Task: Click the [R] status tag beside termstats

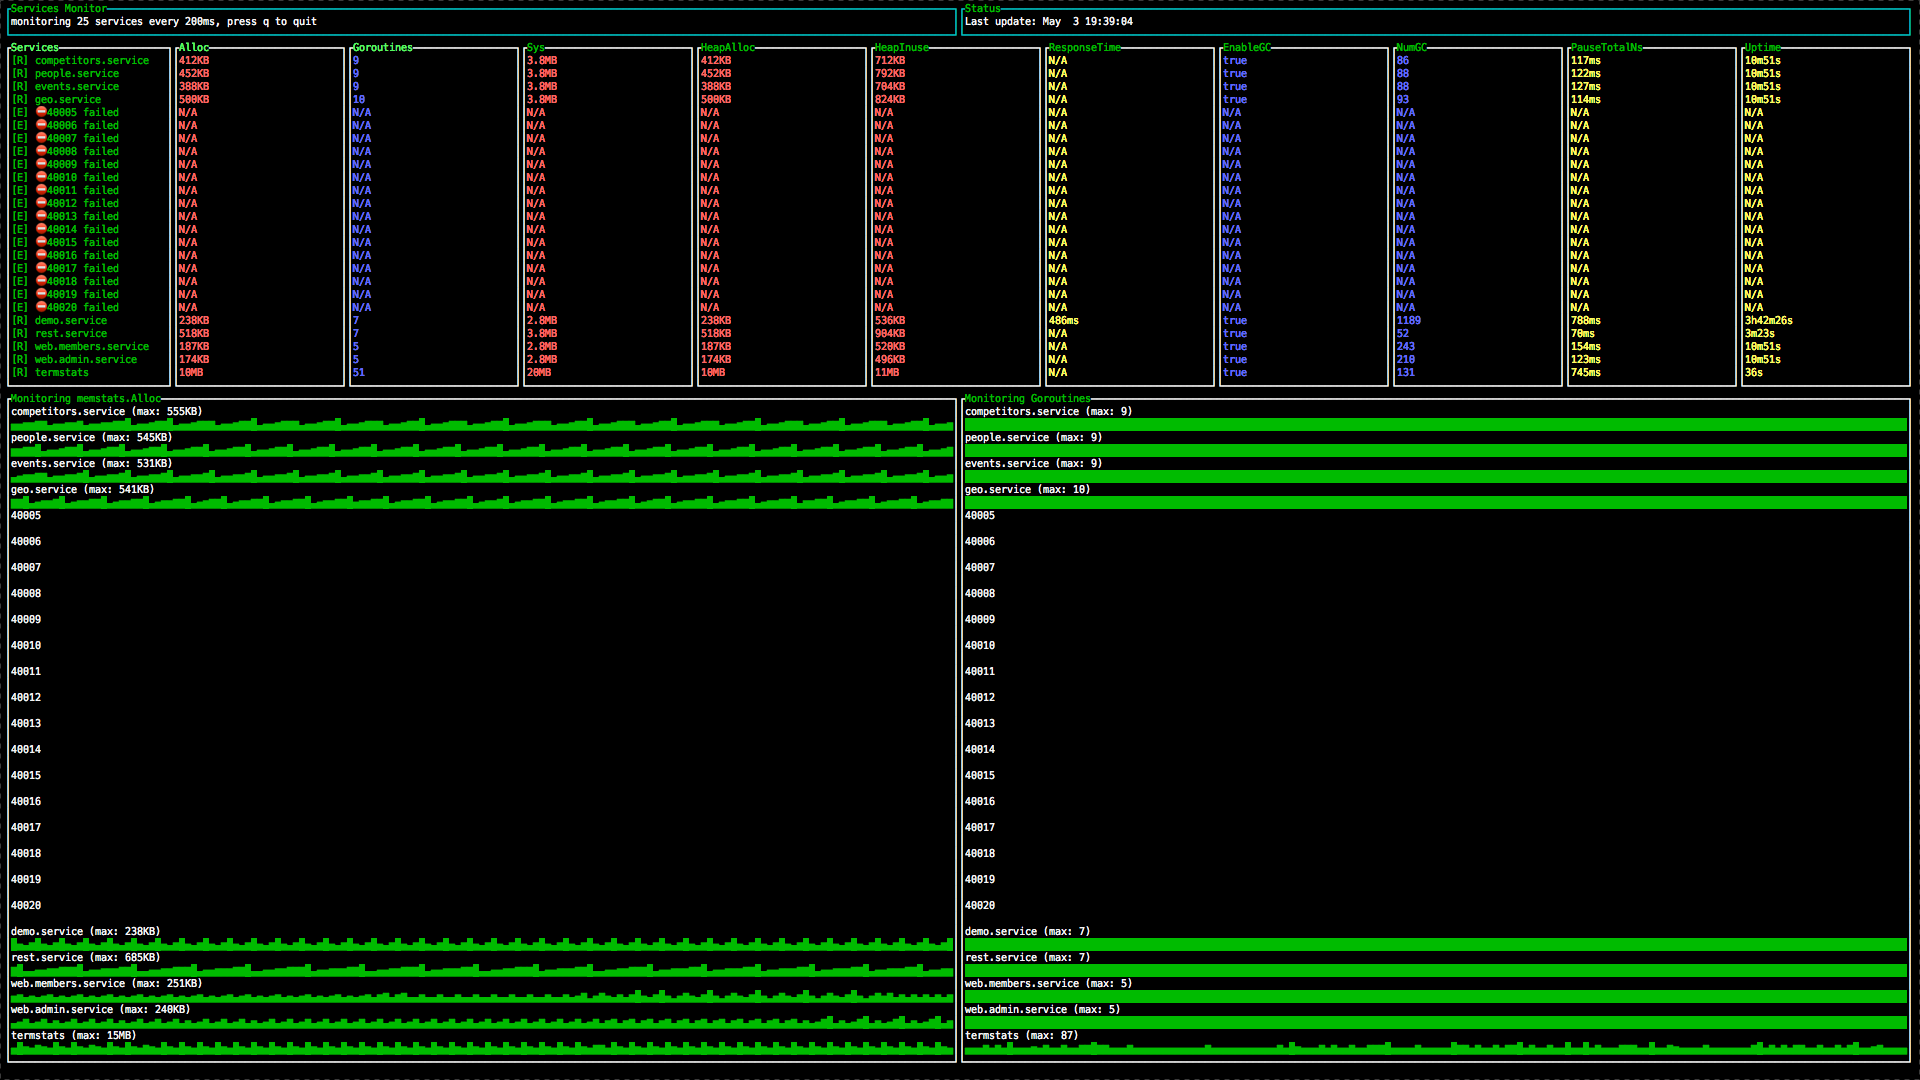Action: coord(20,373)
